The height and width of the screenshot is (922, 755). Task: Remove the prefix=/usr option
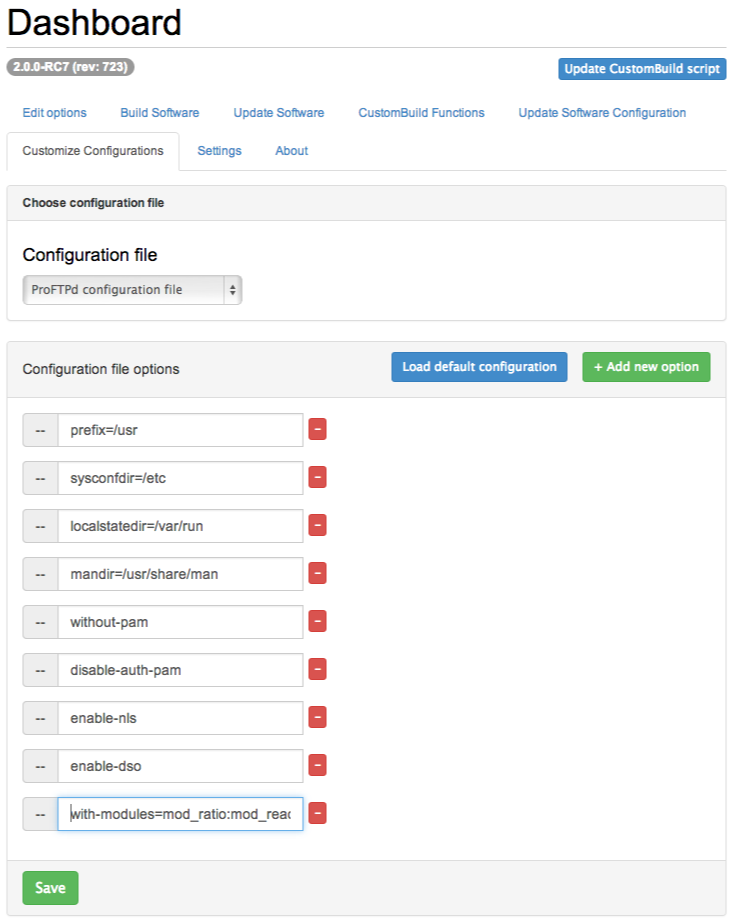tap(317, 430)
